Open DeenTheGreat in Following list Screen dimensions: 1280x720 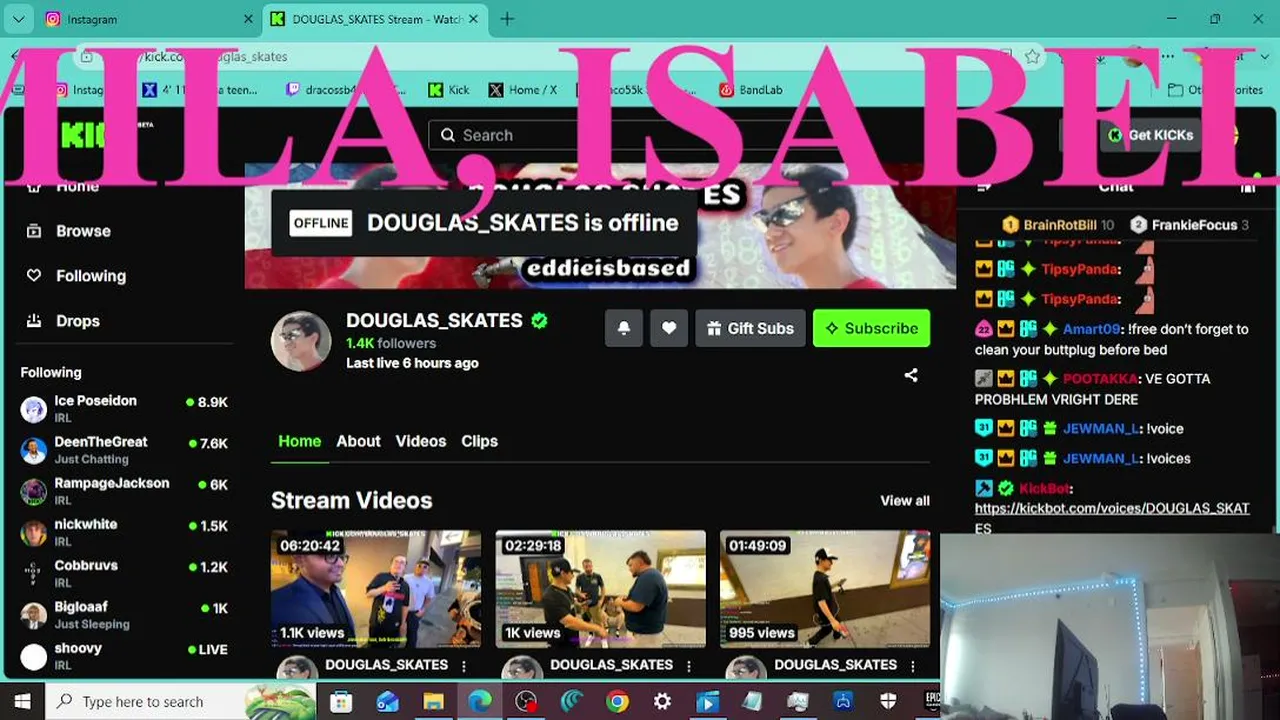(x=124, y=450)
